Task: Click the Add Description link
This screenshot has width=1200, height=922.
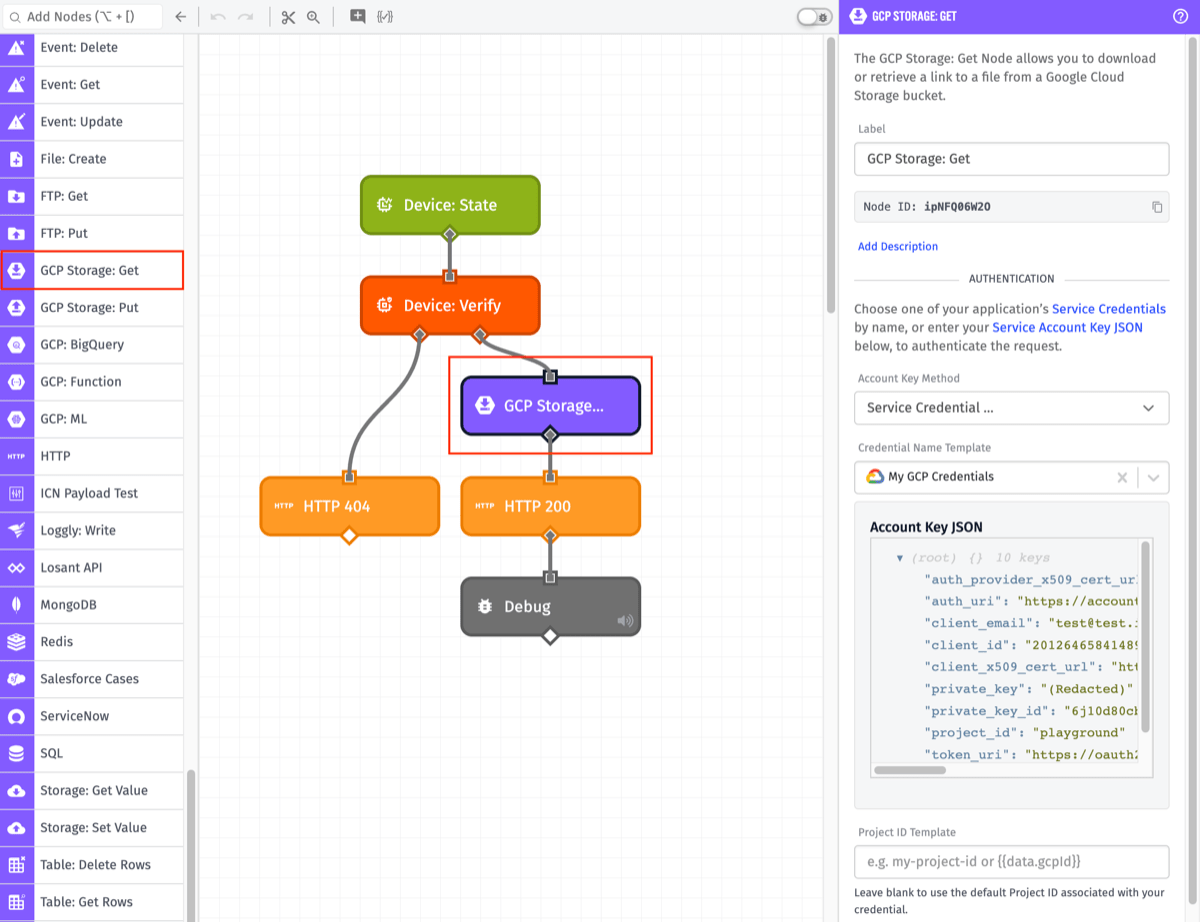Action: pos(898,246)
